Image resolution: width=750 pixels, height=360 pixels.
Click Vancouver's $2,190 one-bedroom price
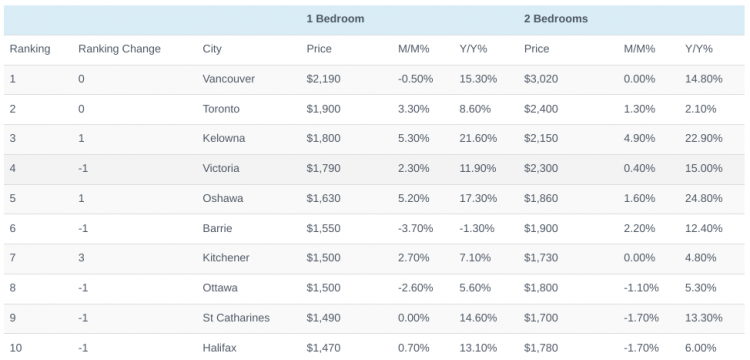coord(323,79)
